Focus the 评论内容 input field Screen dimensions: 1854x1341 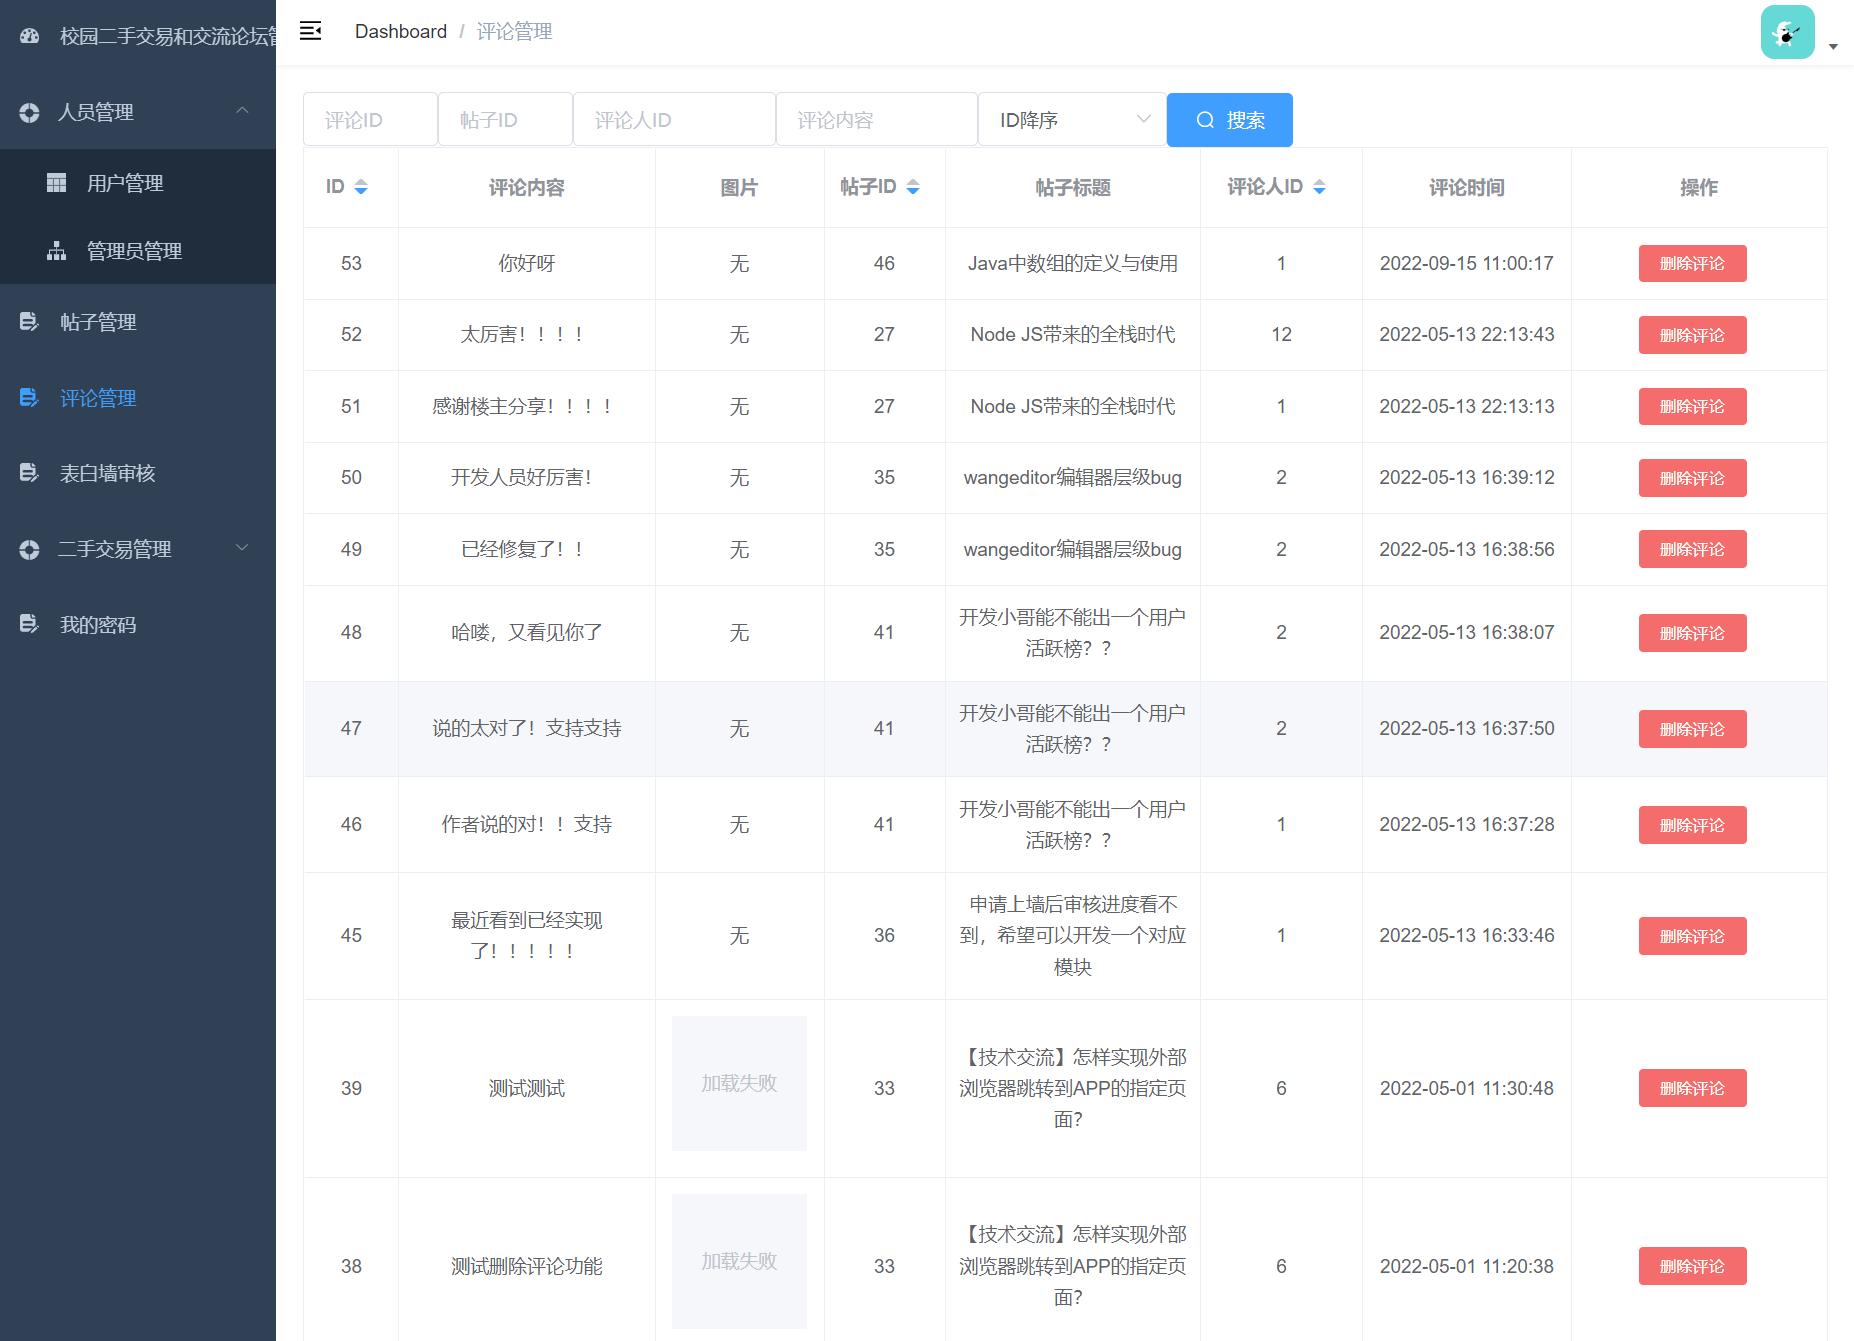877,120
